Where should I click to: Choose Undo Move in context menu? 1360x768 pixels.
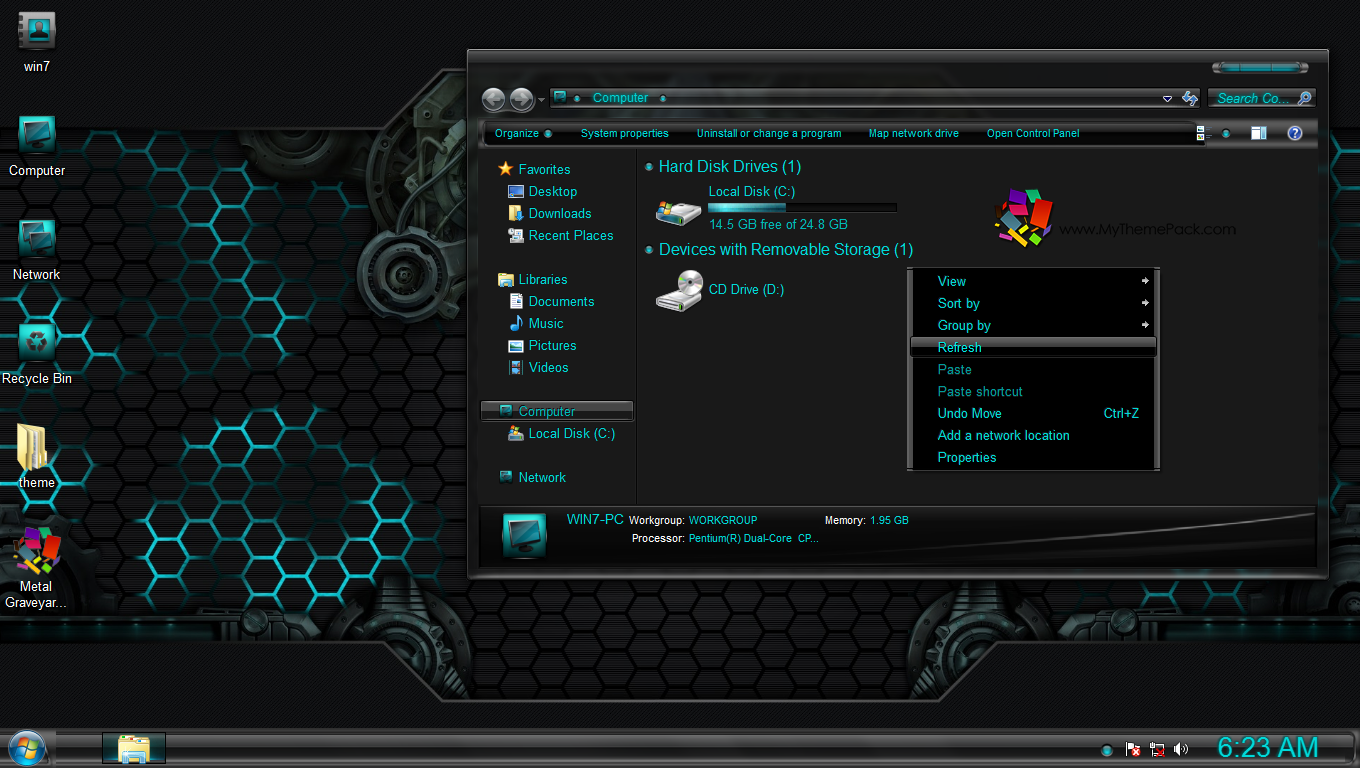tap(1033, 413)
